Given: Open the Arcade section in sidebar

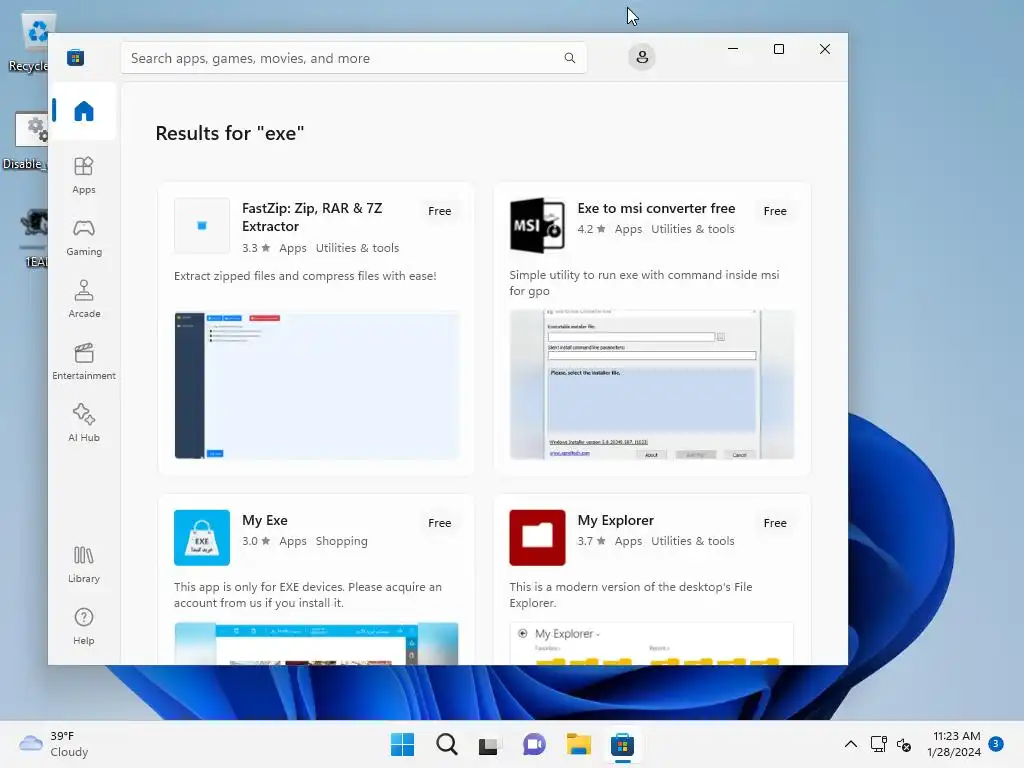Looking at the screenshot, I should pos(84,299).
